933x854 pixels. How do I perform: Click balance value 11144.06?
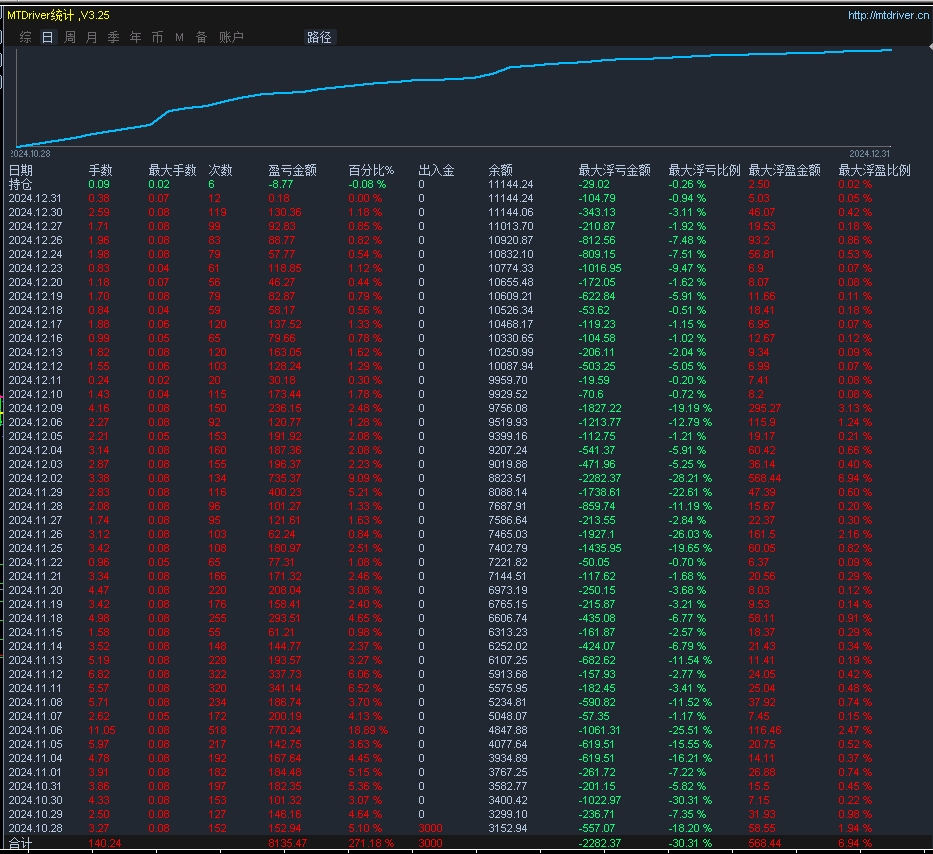pos(511,212)
